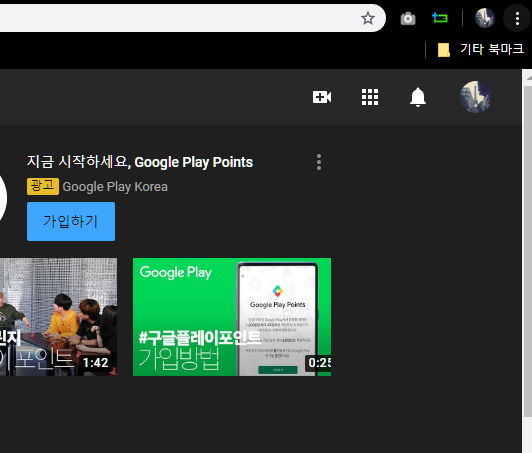Click the 가입하기 button
The height and width of the screenshot is (453, 532).
[x=71, y=221]
